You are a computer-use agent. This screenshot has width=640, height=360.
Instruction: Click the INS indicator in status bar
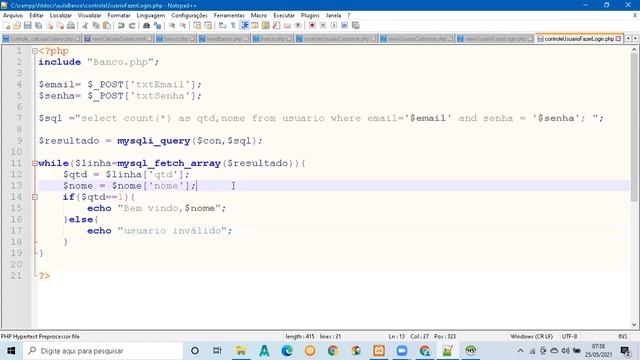pos(622,336)
